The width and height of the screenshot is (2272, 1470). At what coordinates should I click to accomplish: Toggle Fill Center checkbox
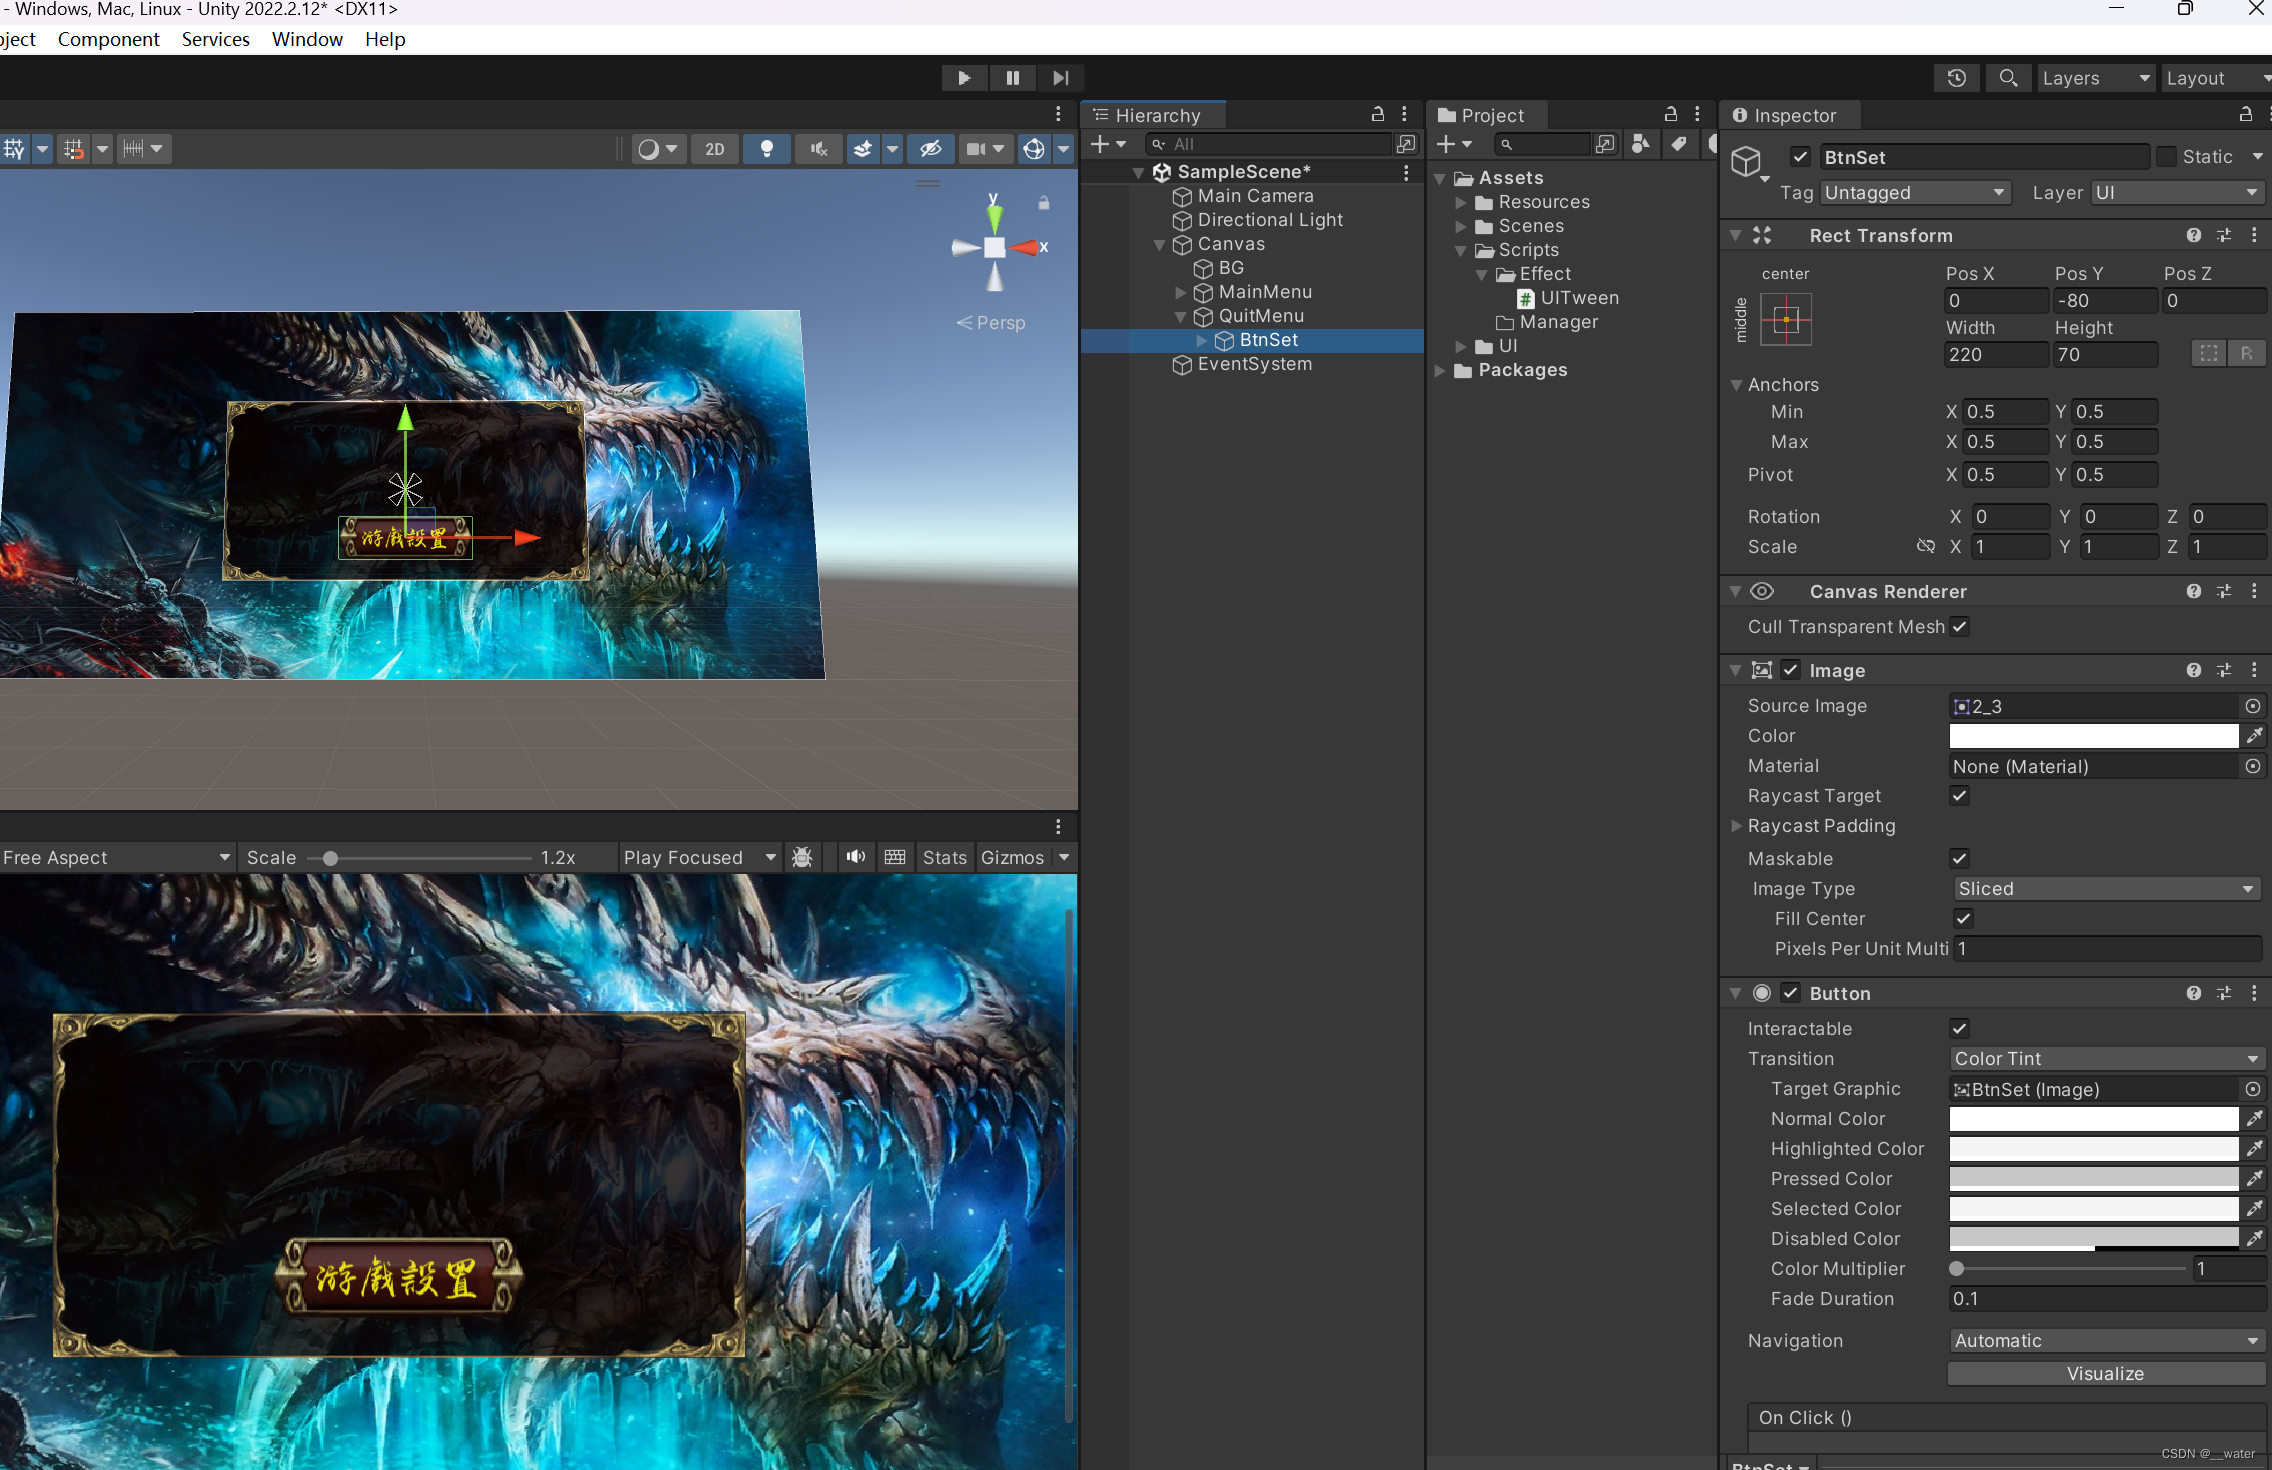pyautogui.click(x=1964, y=918)
